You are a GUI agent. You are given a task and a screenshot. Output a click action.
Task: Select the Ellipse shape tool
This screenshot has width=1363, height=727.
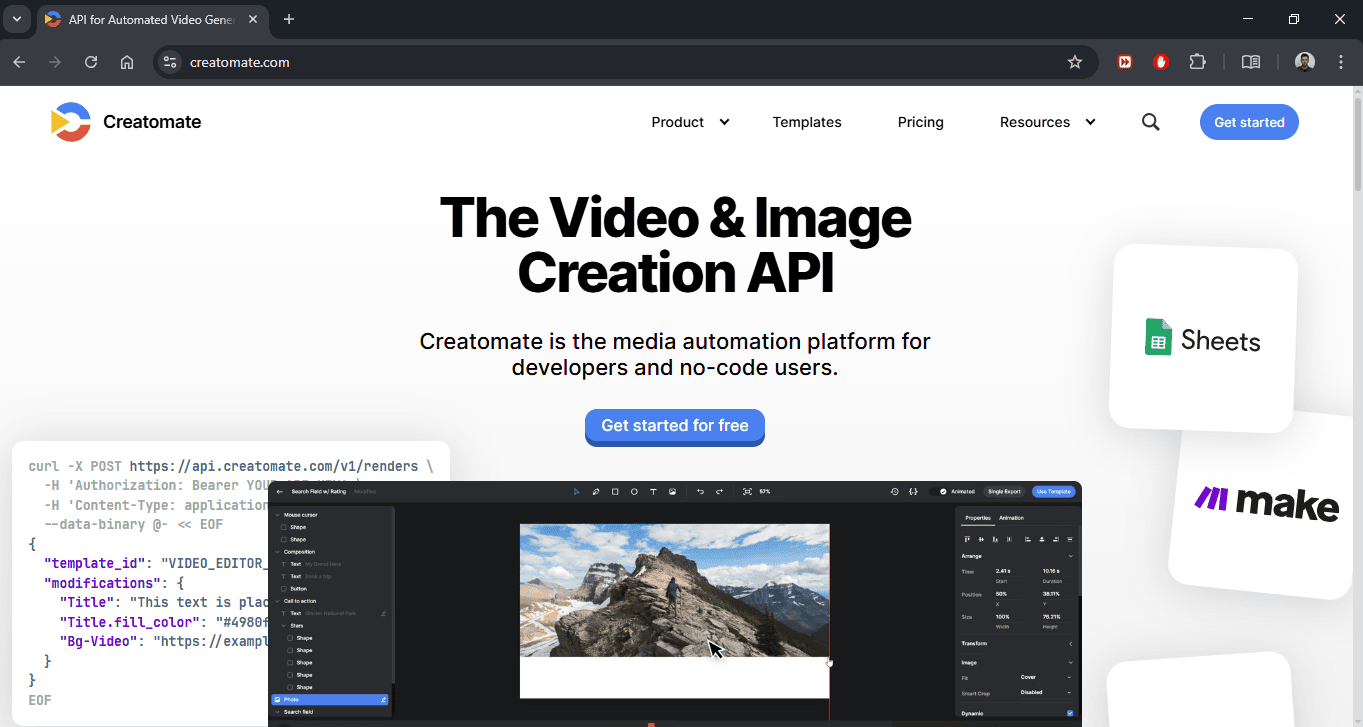coord(634,492)
